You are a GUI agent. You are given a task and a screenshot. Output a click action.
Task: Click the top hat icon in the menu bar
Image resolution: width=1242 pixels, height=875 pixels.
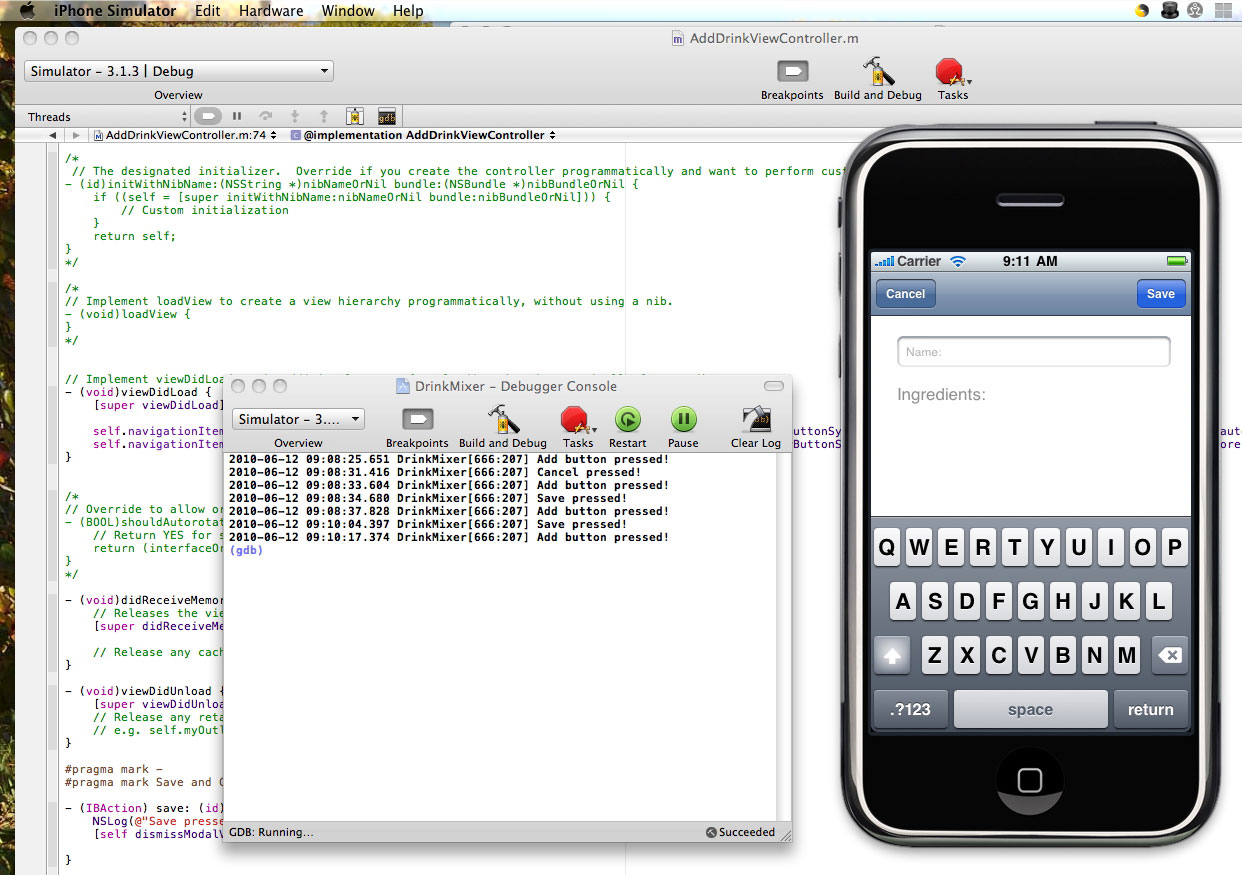pos(1169,11)
